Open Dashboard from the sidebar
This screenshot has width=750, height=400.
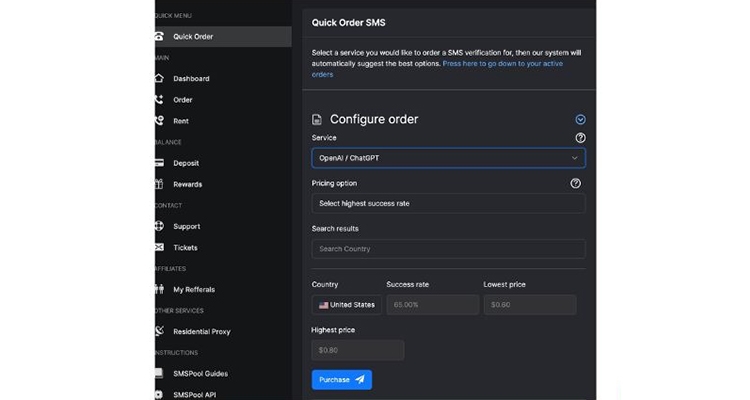[191, 79]
